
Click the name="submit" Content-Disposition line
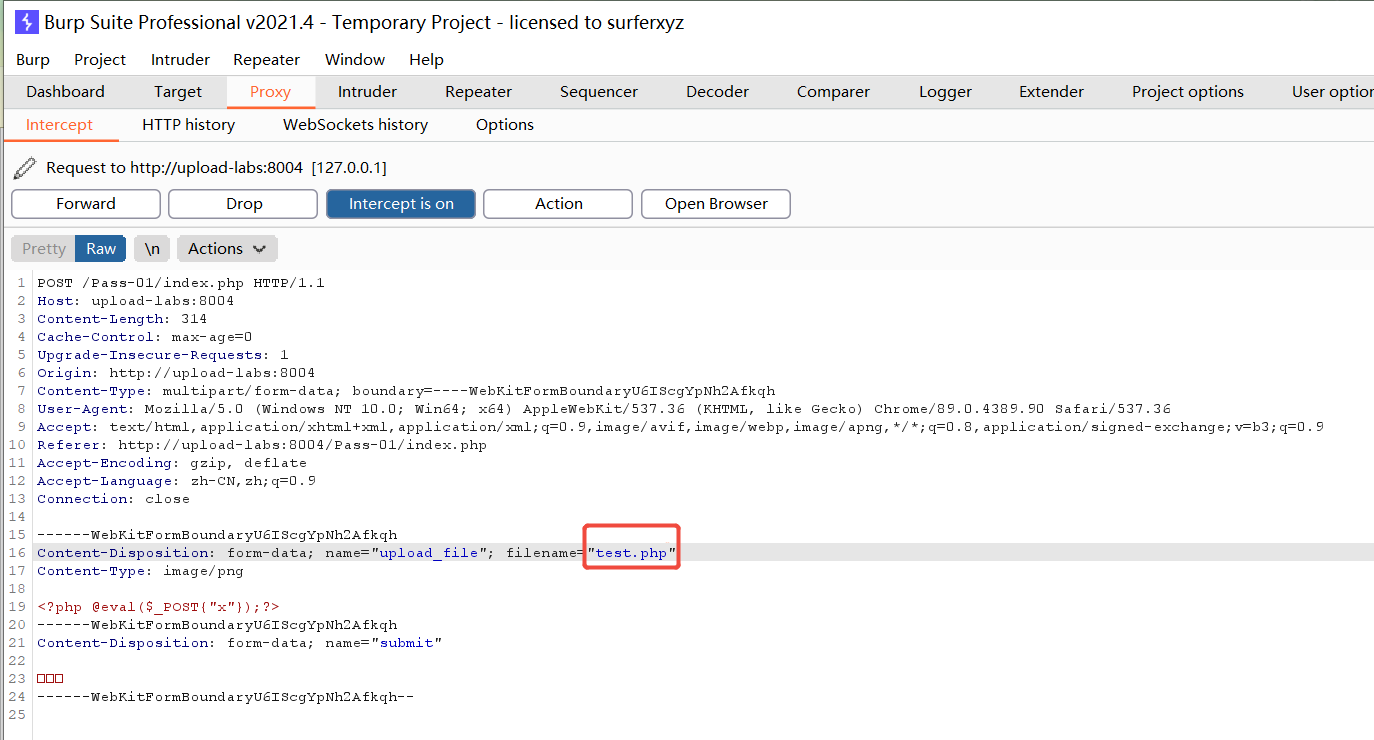[239, 643]
